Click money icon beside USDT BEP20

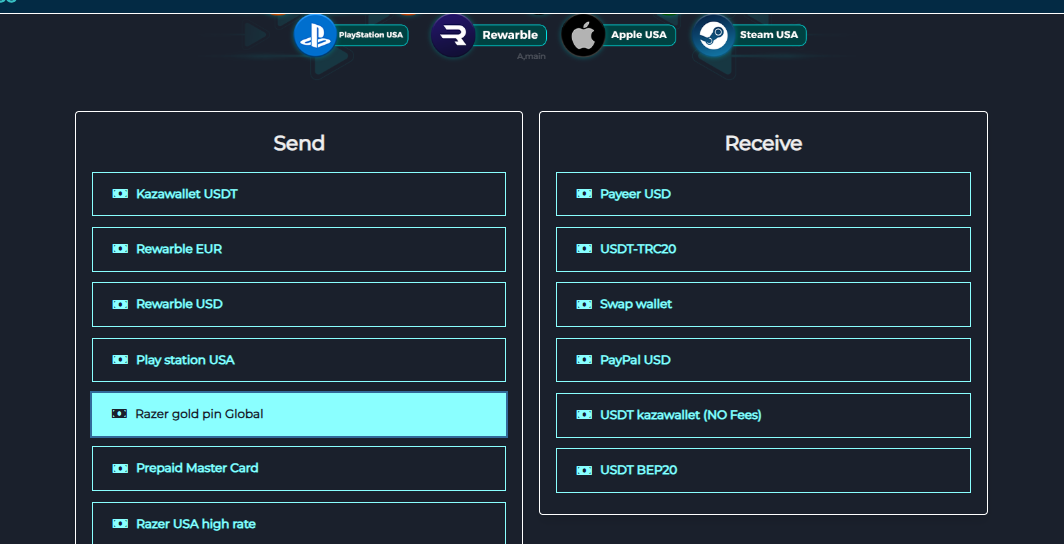(x=584, y=470)
